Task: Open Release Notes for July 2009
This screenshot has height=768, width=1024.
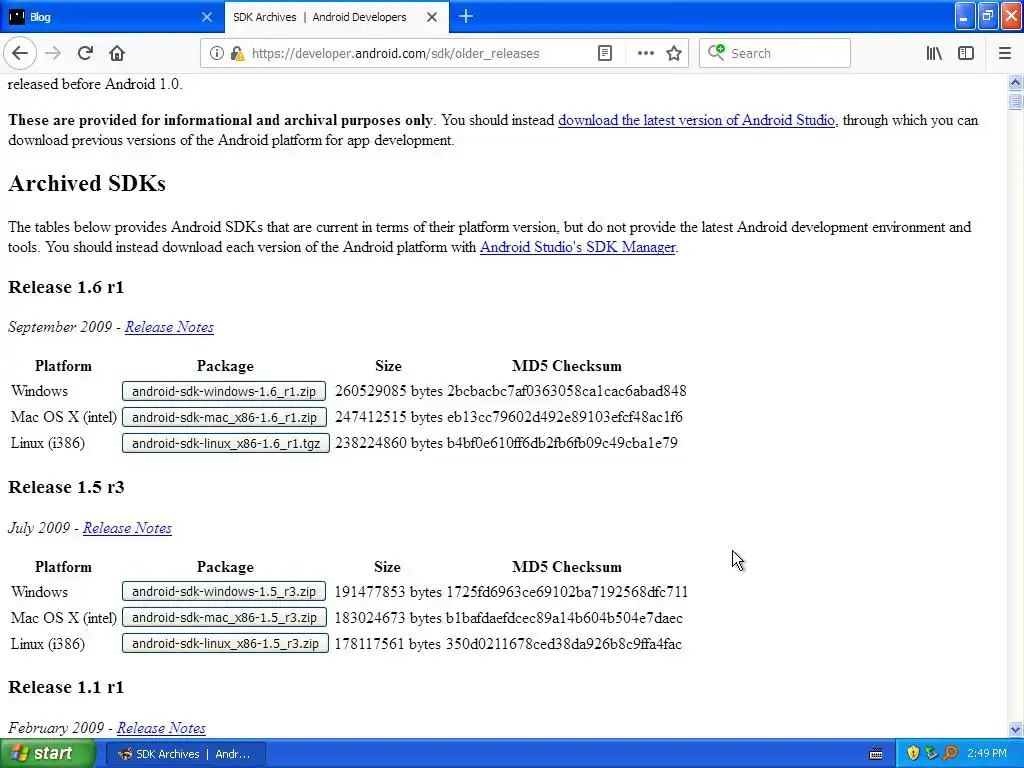Action: point(127,528)
